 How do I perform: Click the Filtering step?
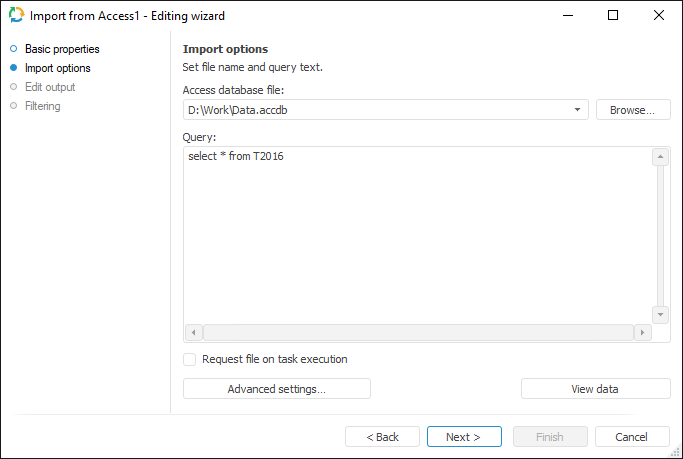(x=42, y=106)
